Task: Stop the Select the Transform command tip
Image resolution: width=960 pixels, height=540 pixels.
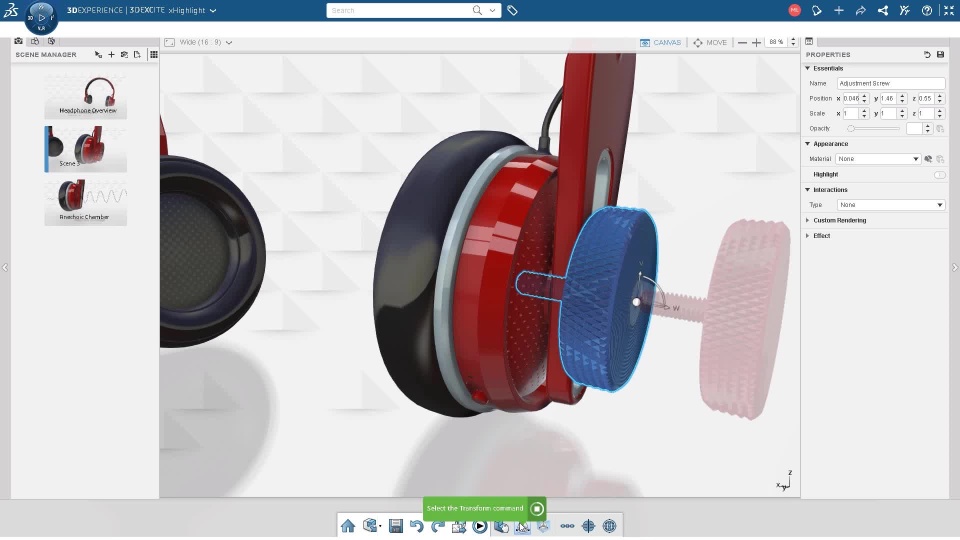Action: tap(537, 509)
